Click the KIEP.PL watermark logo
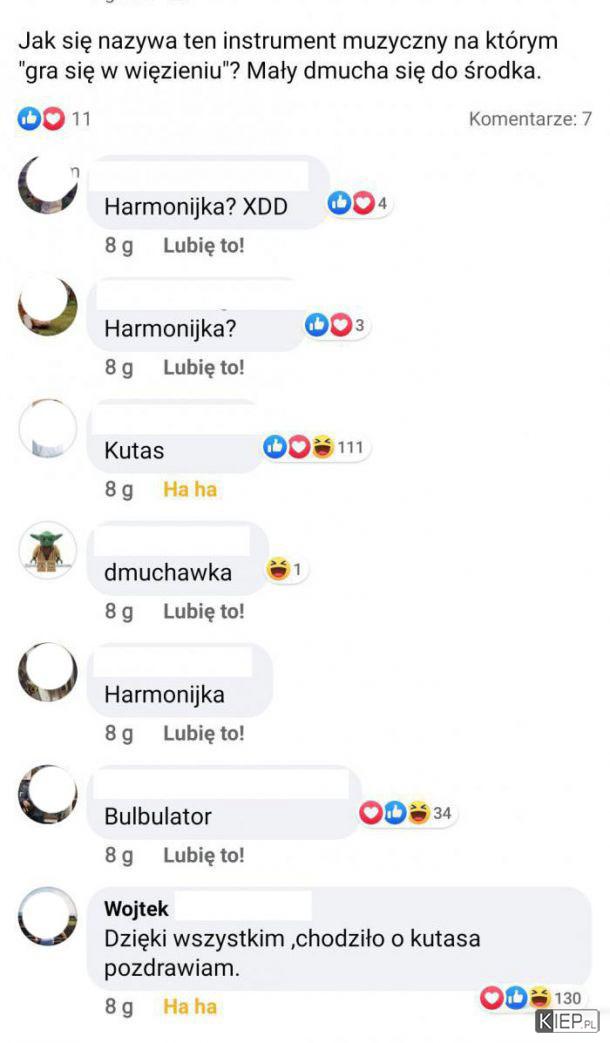 point(567,1021)
